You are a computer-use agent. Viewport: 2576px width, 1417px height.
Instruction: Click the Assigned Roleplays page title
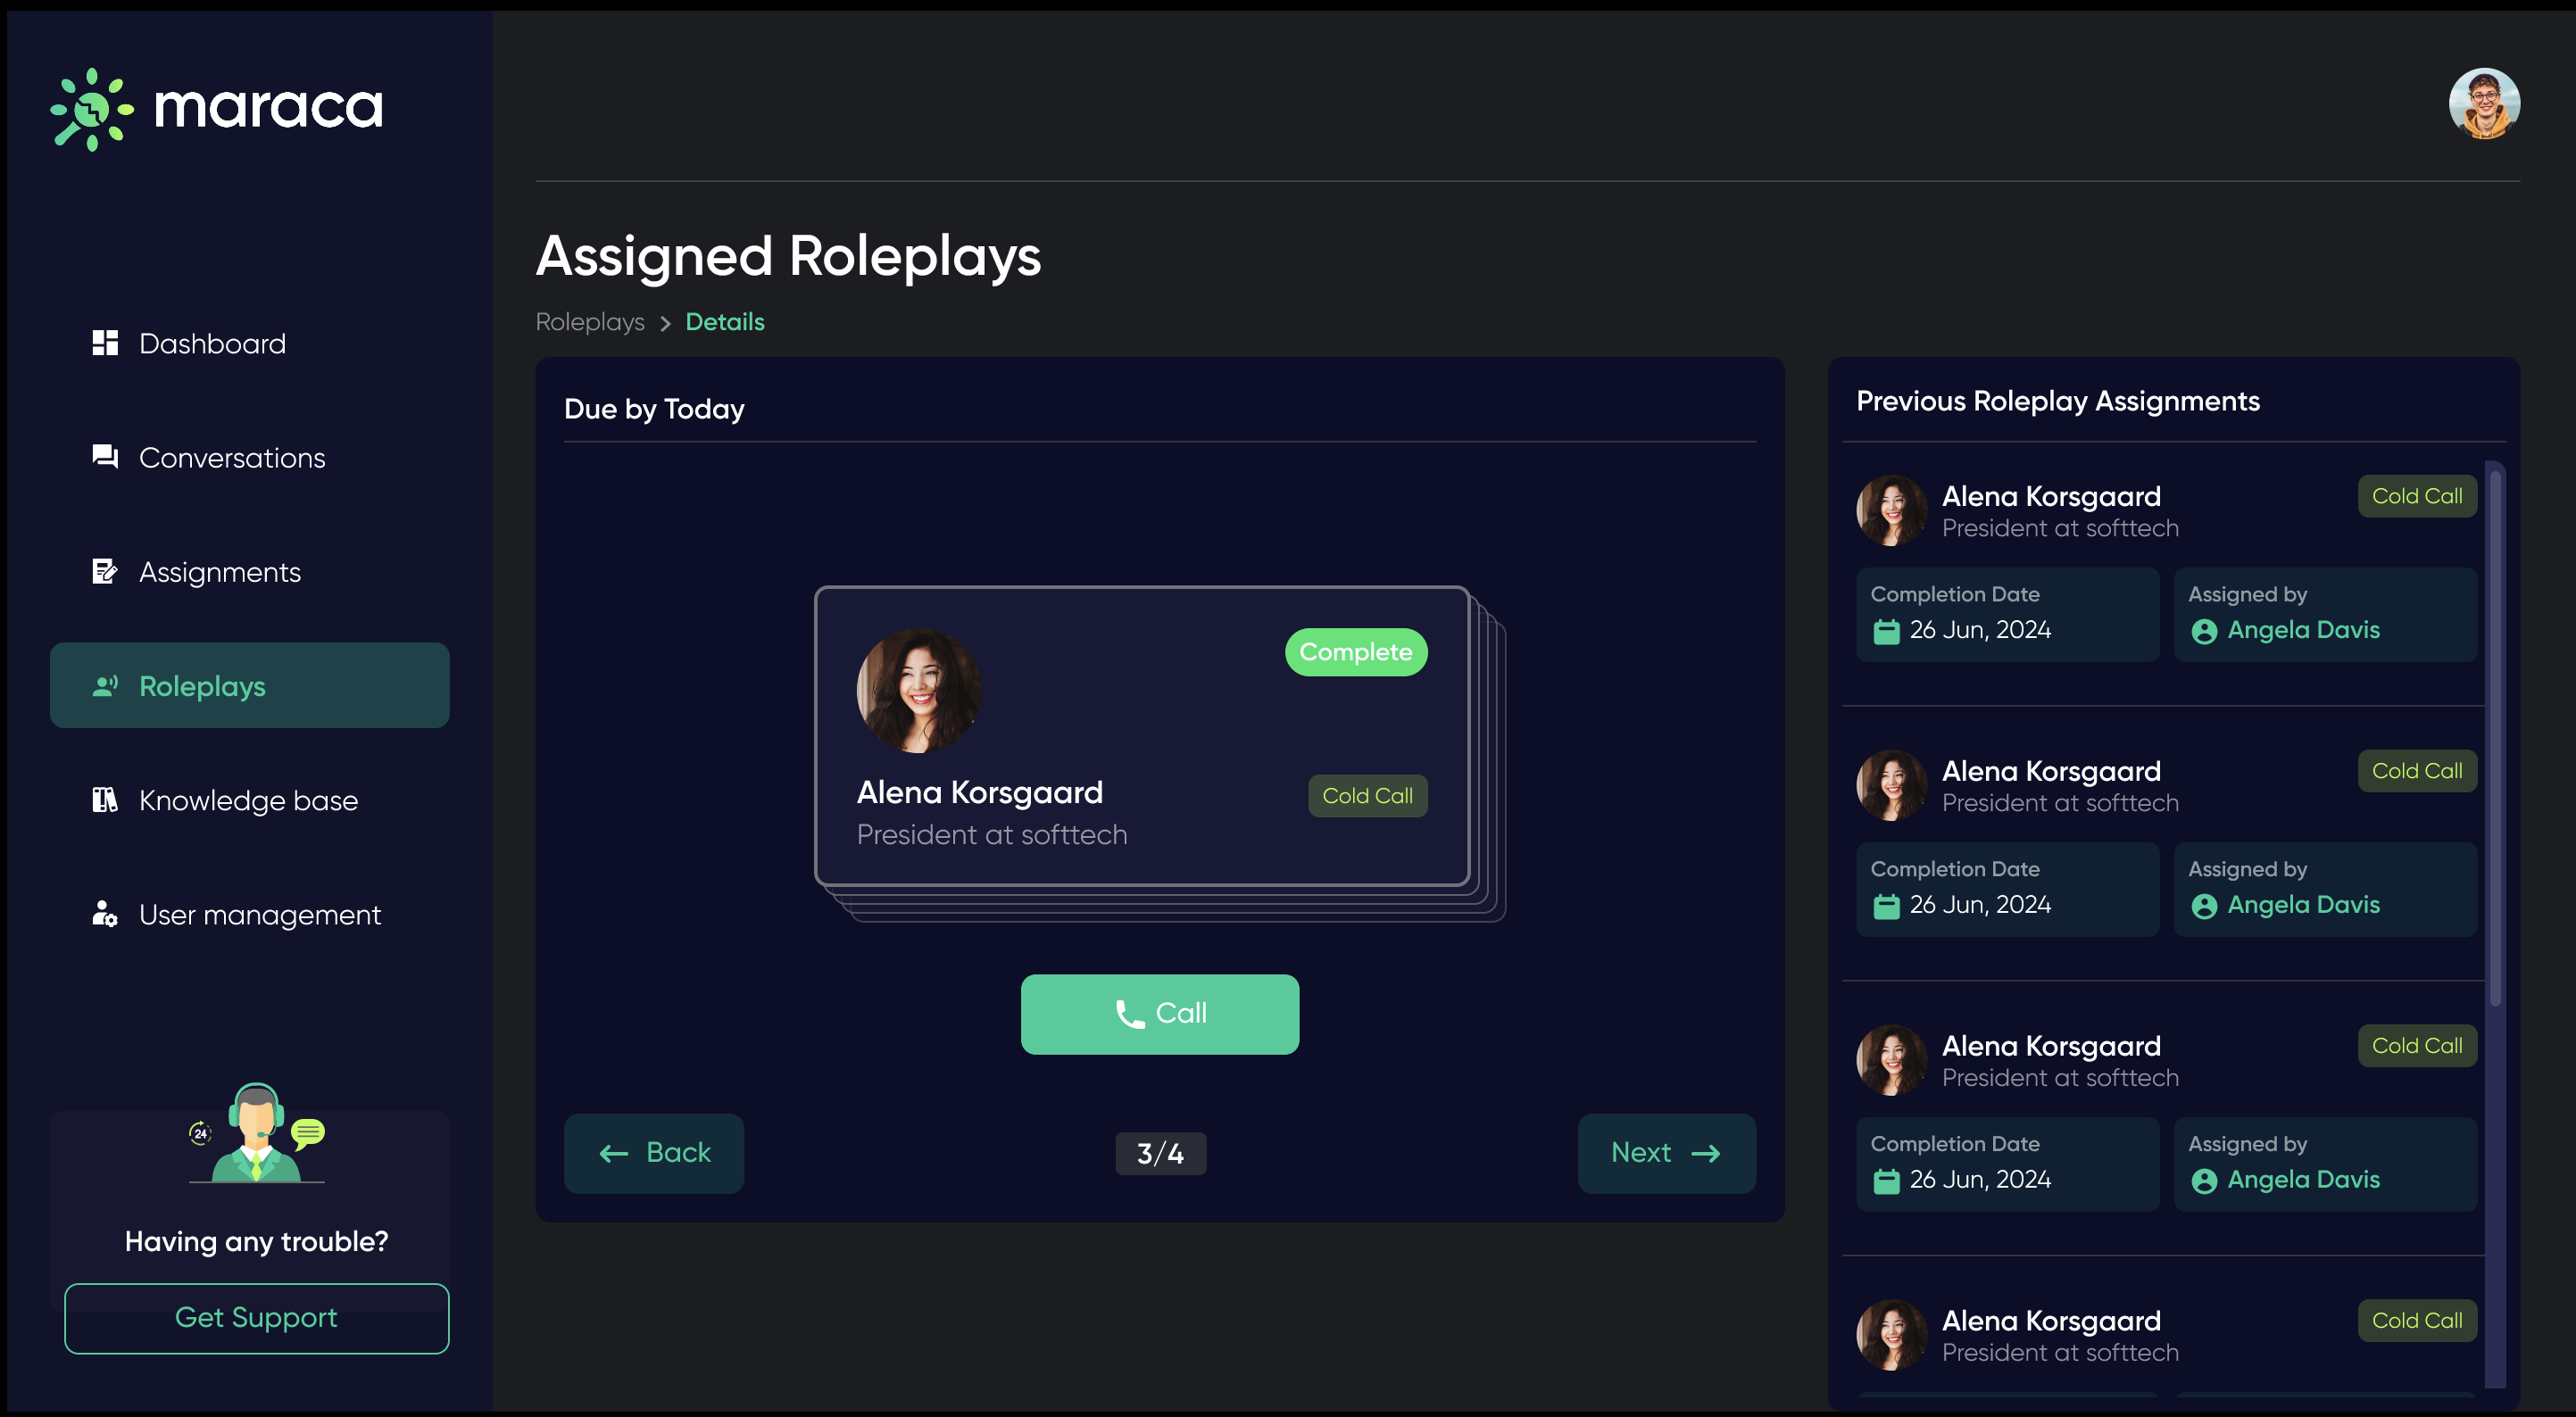tap(788, 257)
